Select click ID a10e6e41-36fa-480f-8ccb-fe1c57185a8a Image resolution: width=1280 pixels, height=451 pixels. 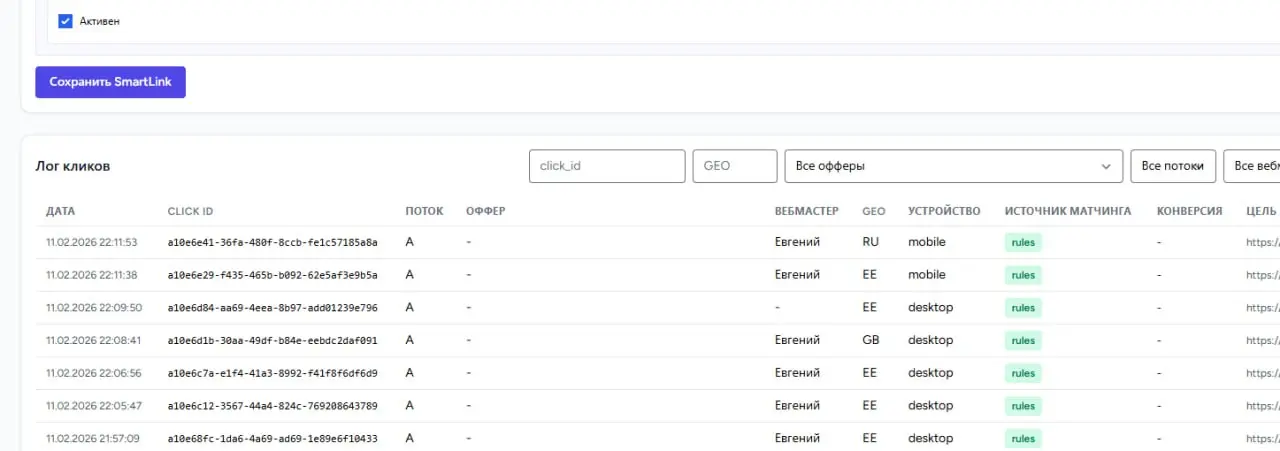click(x=272, y=242)
